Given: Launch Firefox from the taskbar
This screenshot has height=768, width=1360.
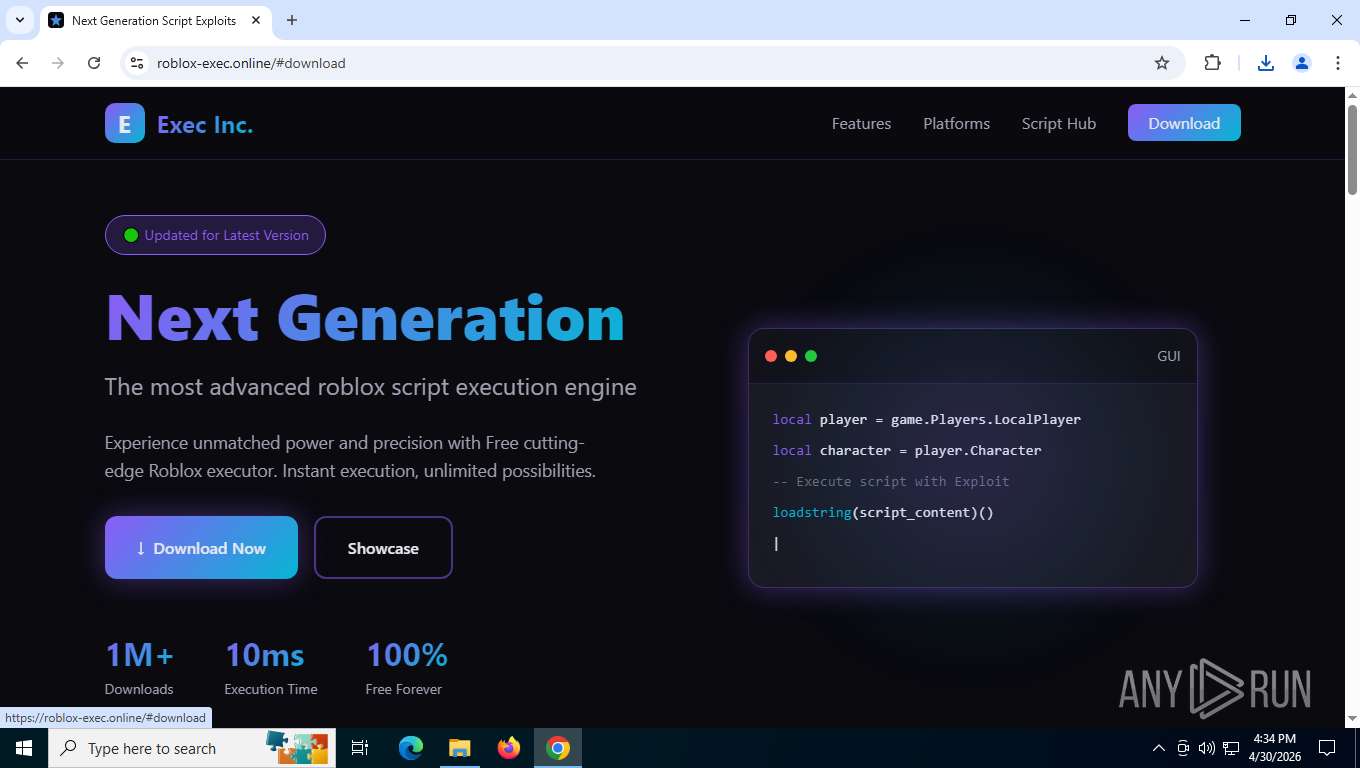Looking at the screenshot, I should pyautogui.click(x=509, y=748).
